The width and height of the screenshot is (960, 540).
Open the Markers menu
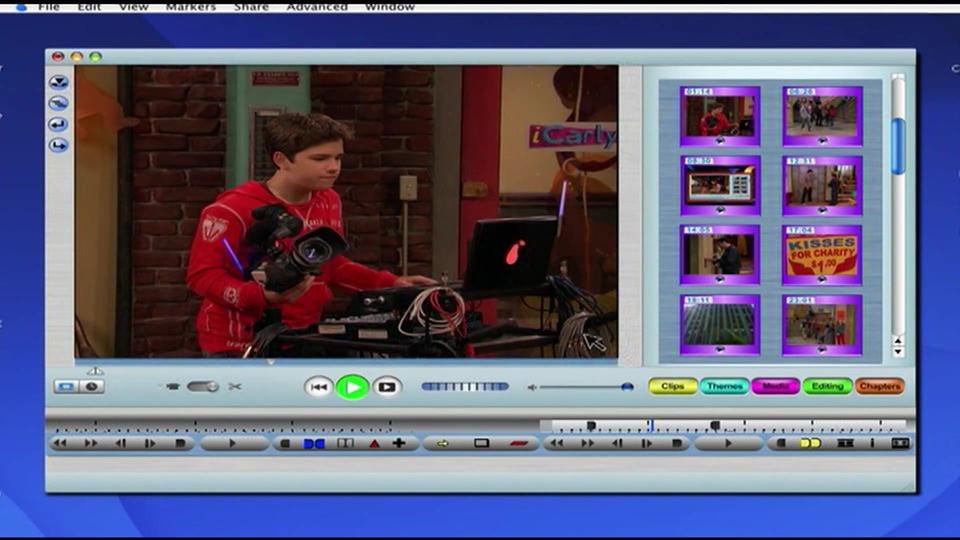(x=191, y=7)
